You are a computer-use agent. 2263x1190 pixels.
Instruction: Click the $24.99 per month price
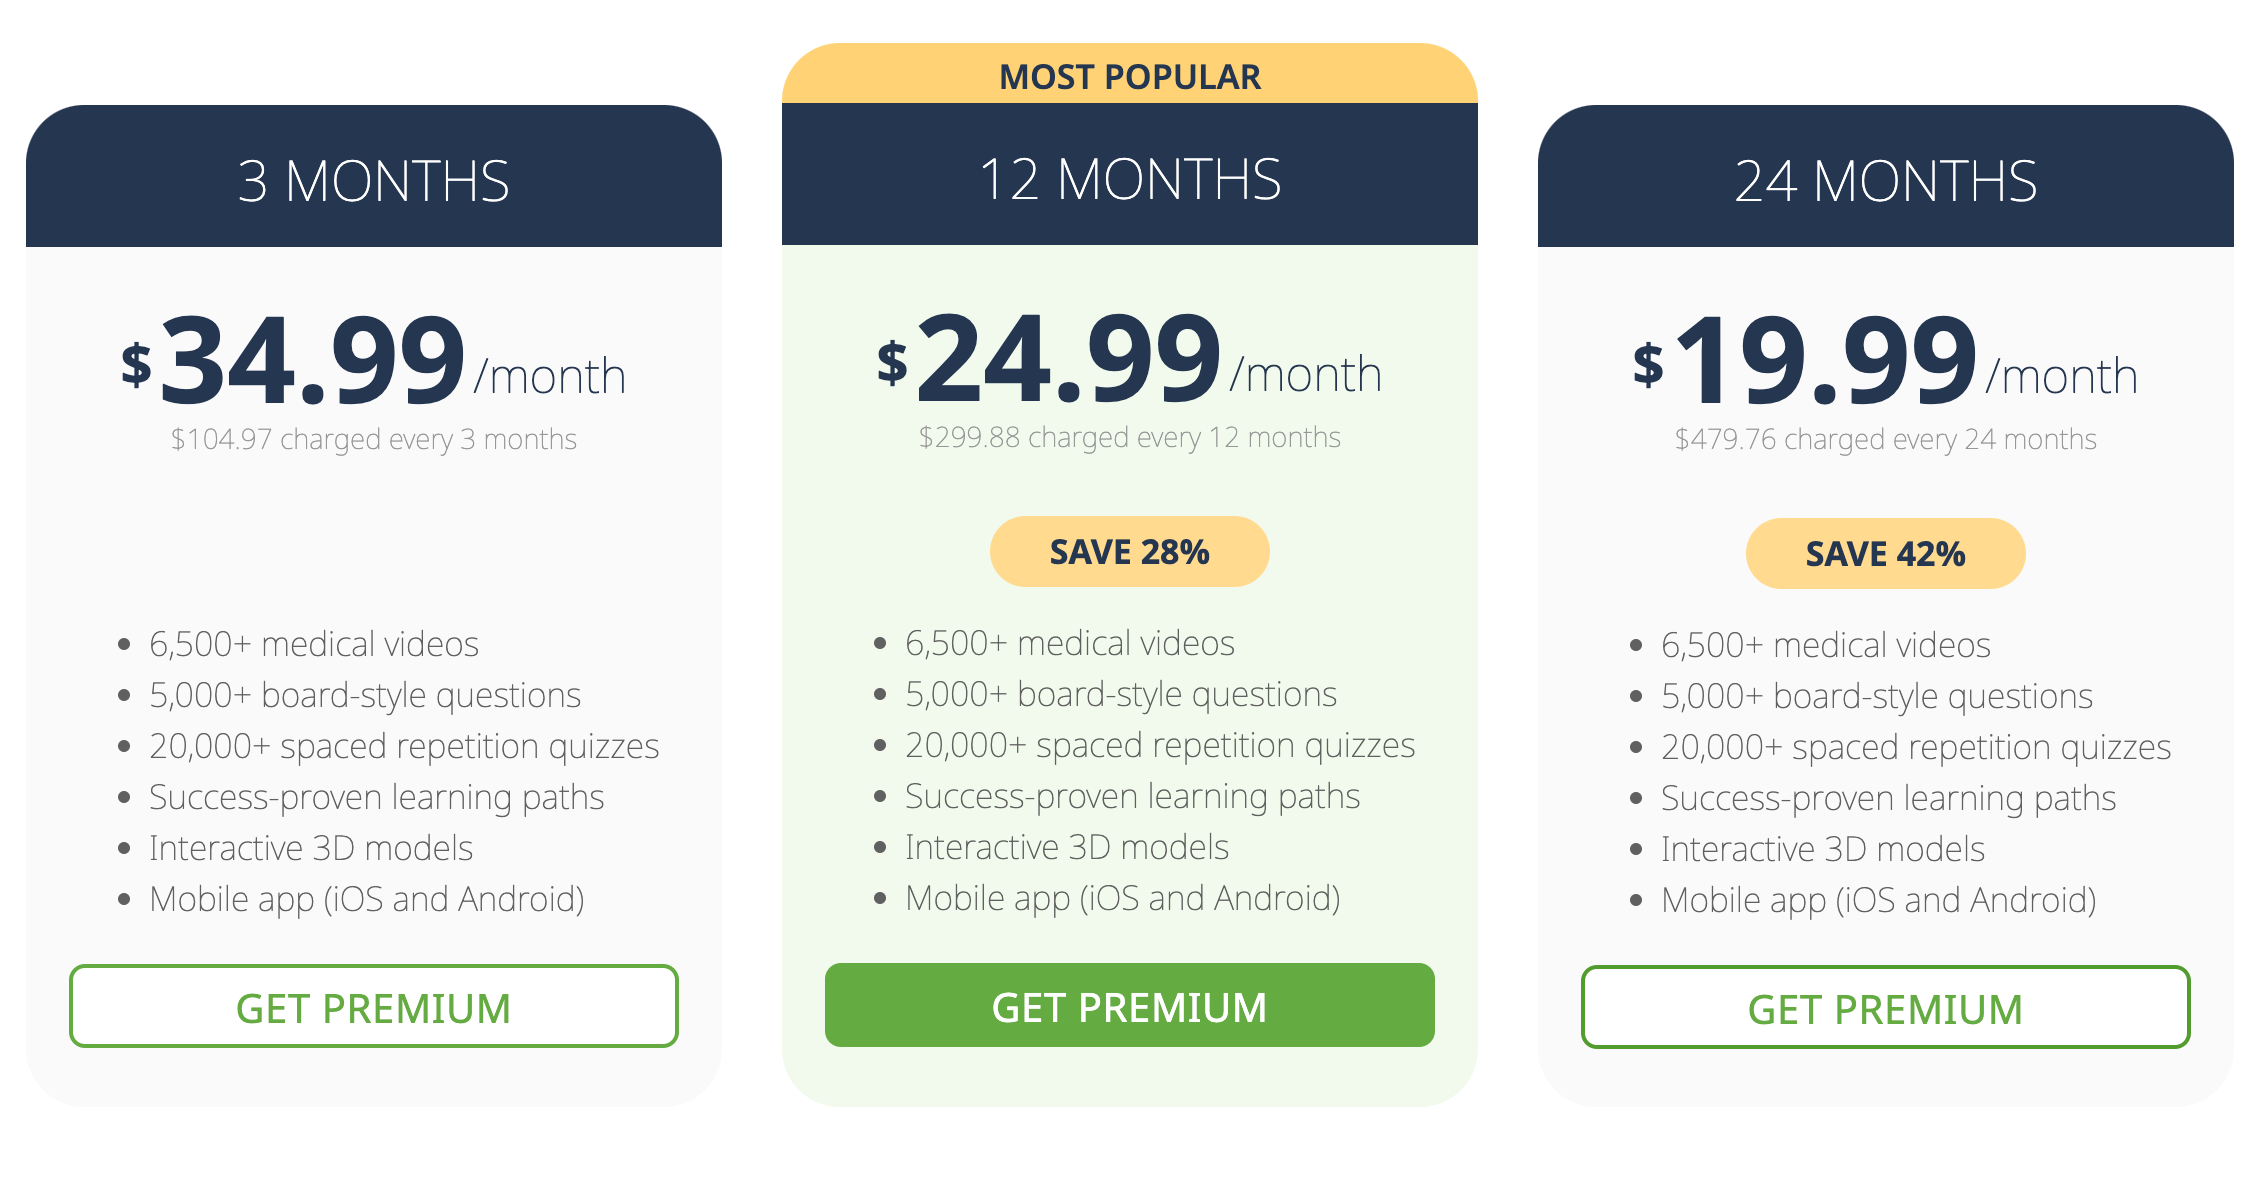pyautogui.click(x=1129, y=359)
